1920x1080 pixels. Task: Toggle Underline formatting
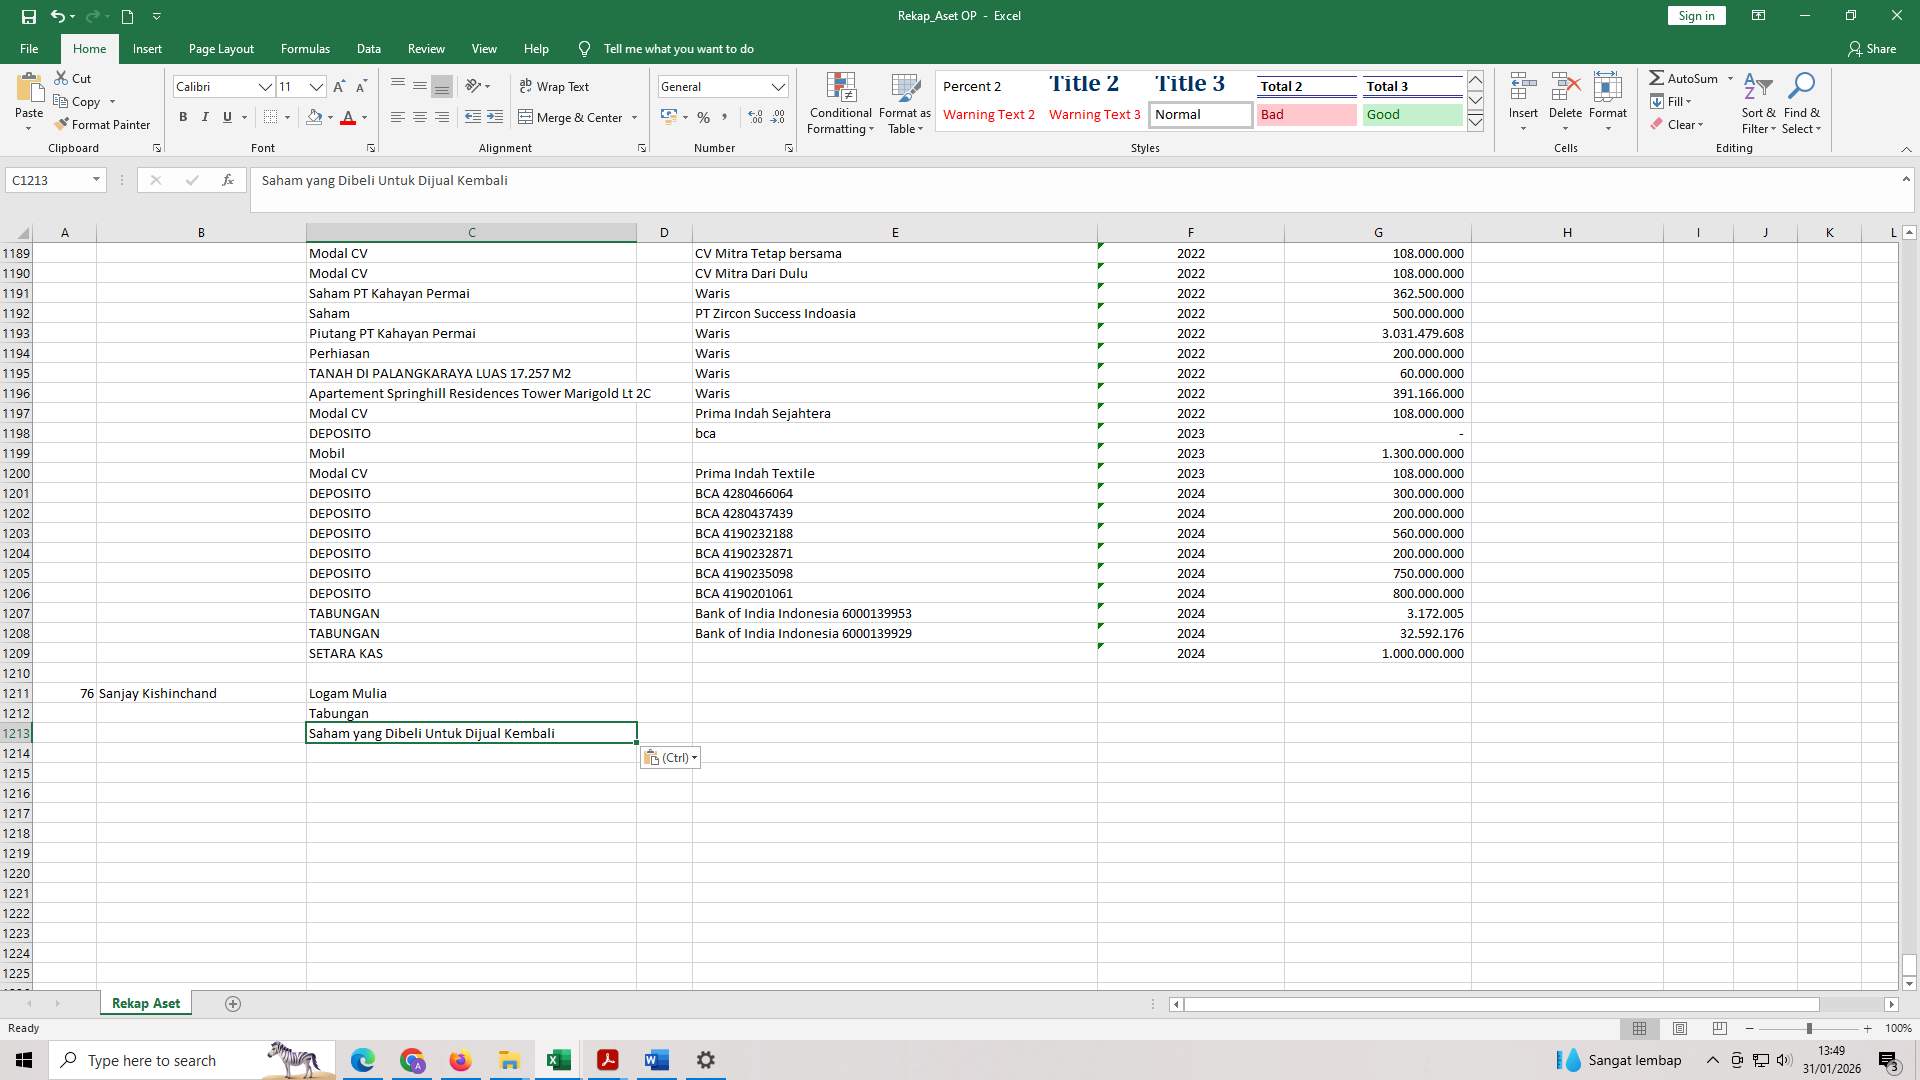[226, 117]
